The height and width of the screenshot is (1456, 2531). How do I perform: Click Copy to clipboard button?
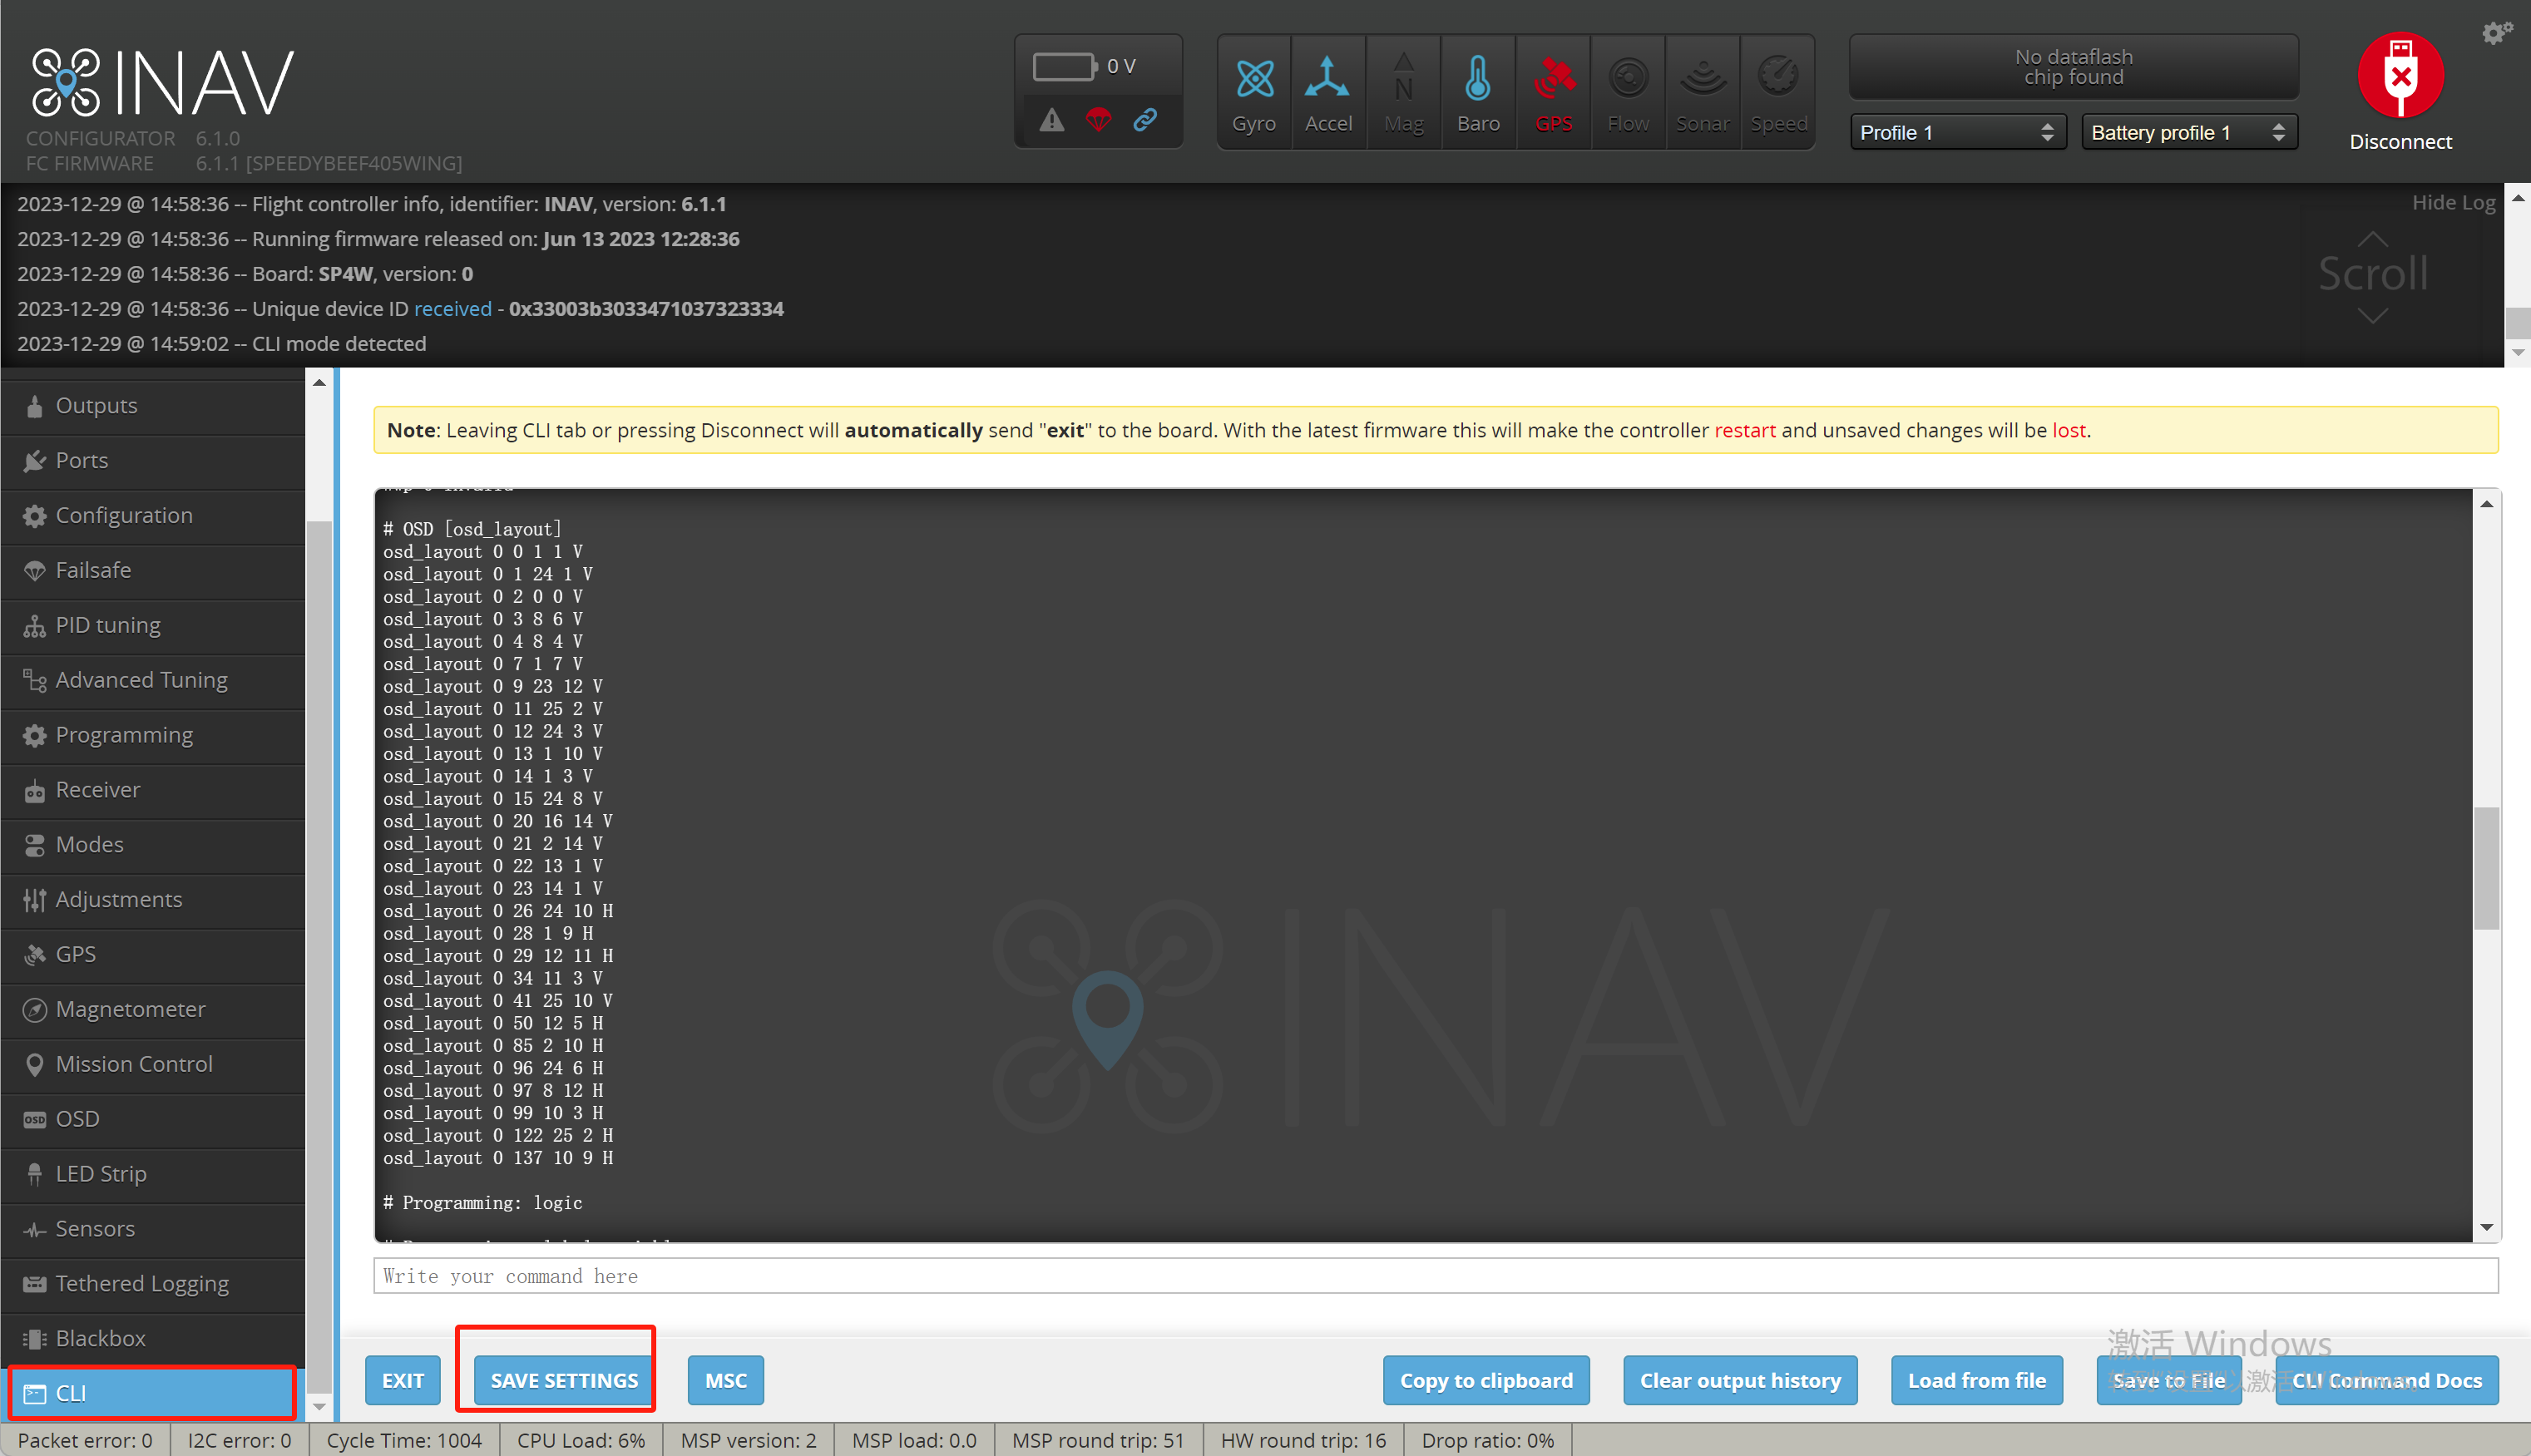coord(1486,1380)
